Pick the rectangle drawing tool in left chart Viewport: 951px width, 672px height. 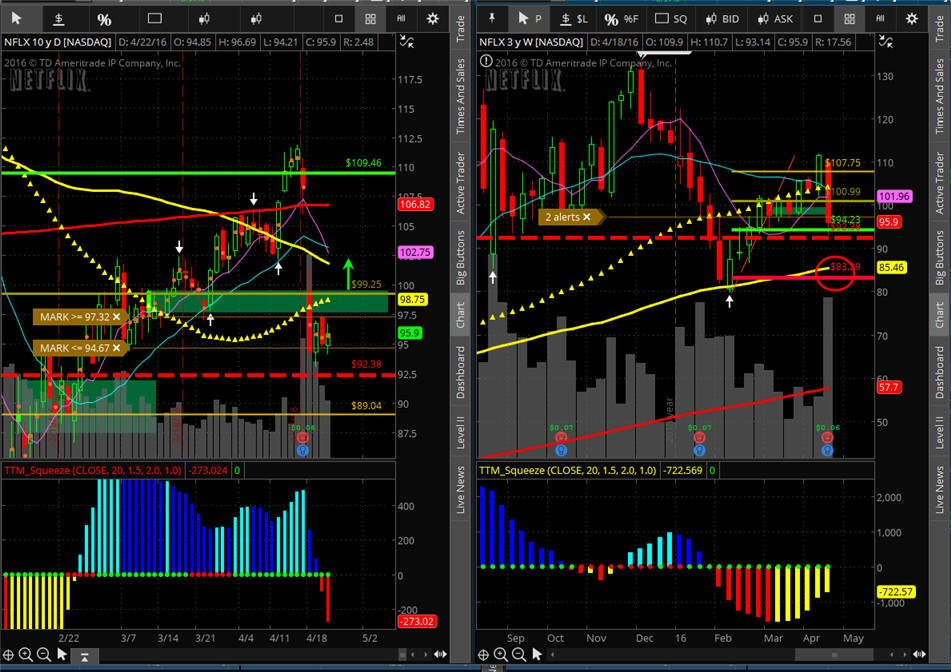tap(155, 18)
